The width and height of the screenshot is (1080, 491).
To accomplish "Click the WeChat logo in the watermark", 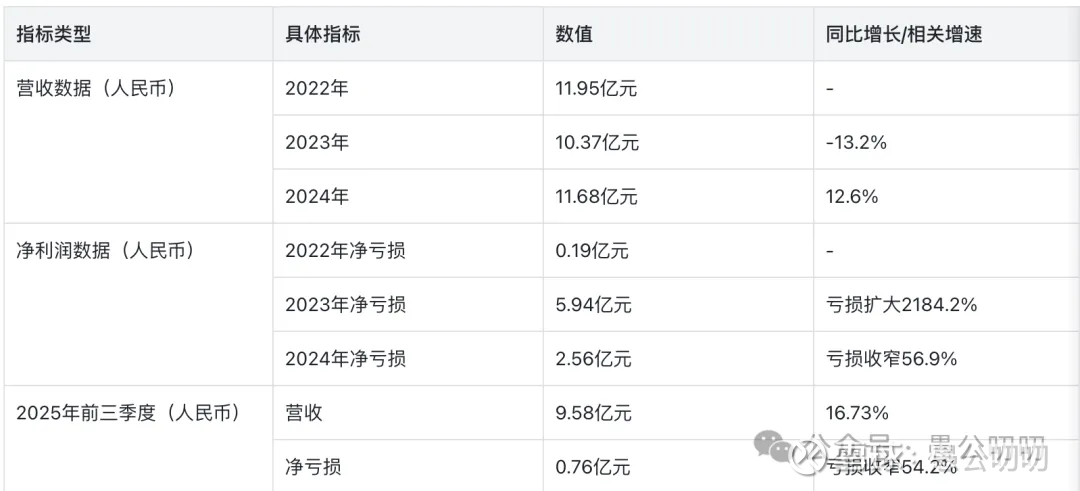I will [x=773, y=447].
